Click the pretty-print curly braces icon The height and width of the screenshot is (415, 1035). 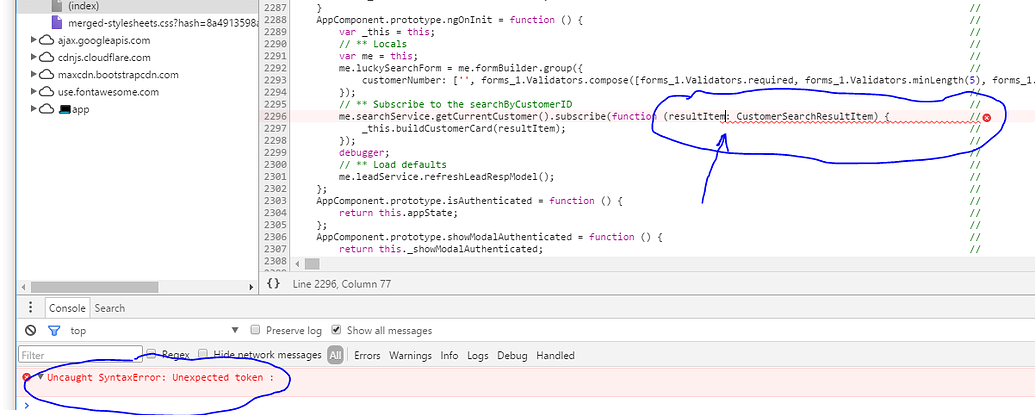[273, 285]
